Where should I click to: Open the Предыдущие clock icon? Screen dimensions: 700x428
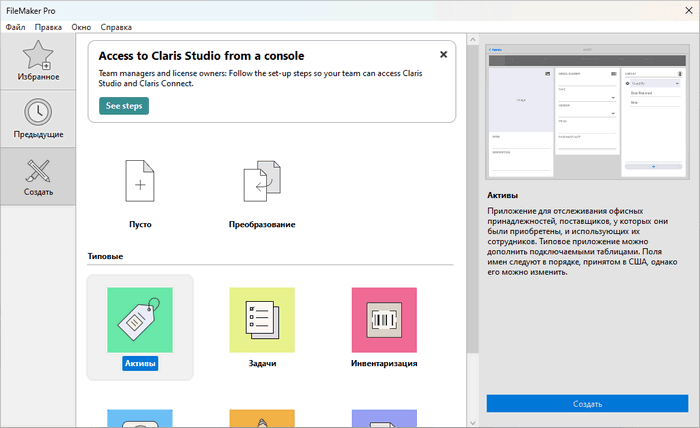click(x=38, y=112)
